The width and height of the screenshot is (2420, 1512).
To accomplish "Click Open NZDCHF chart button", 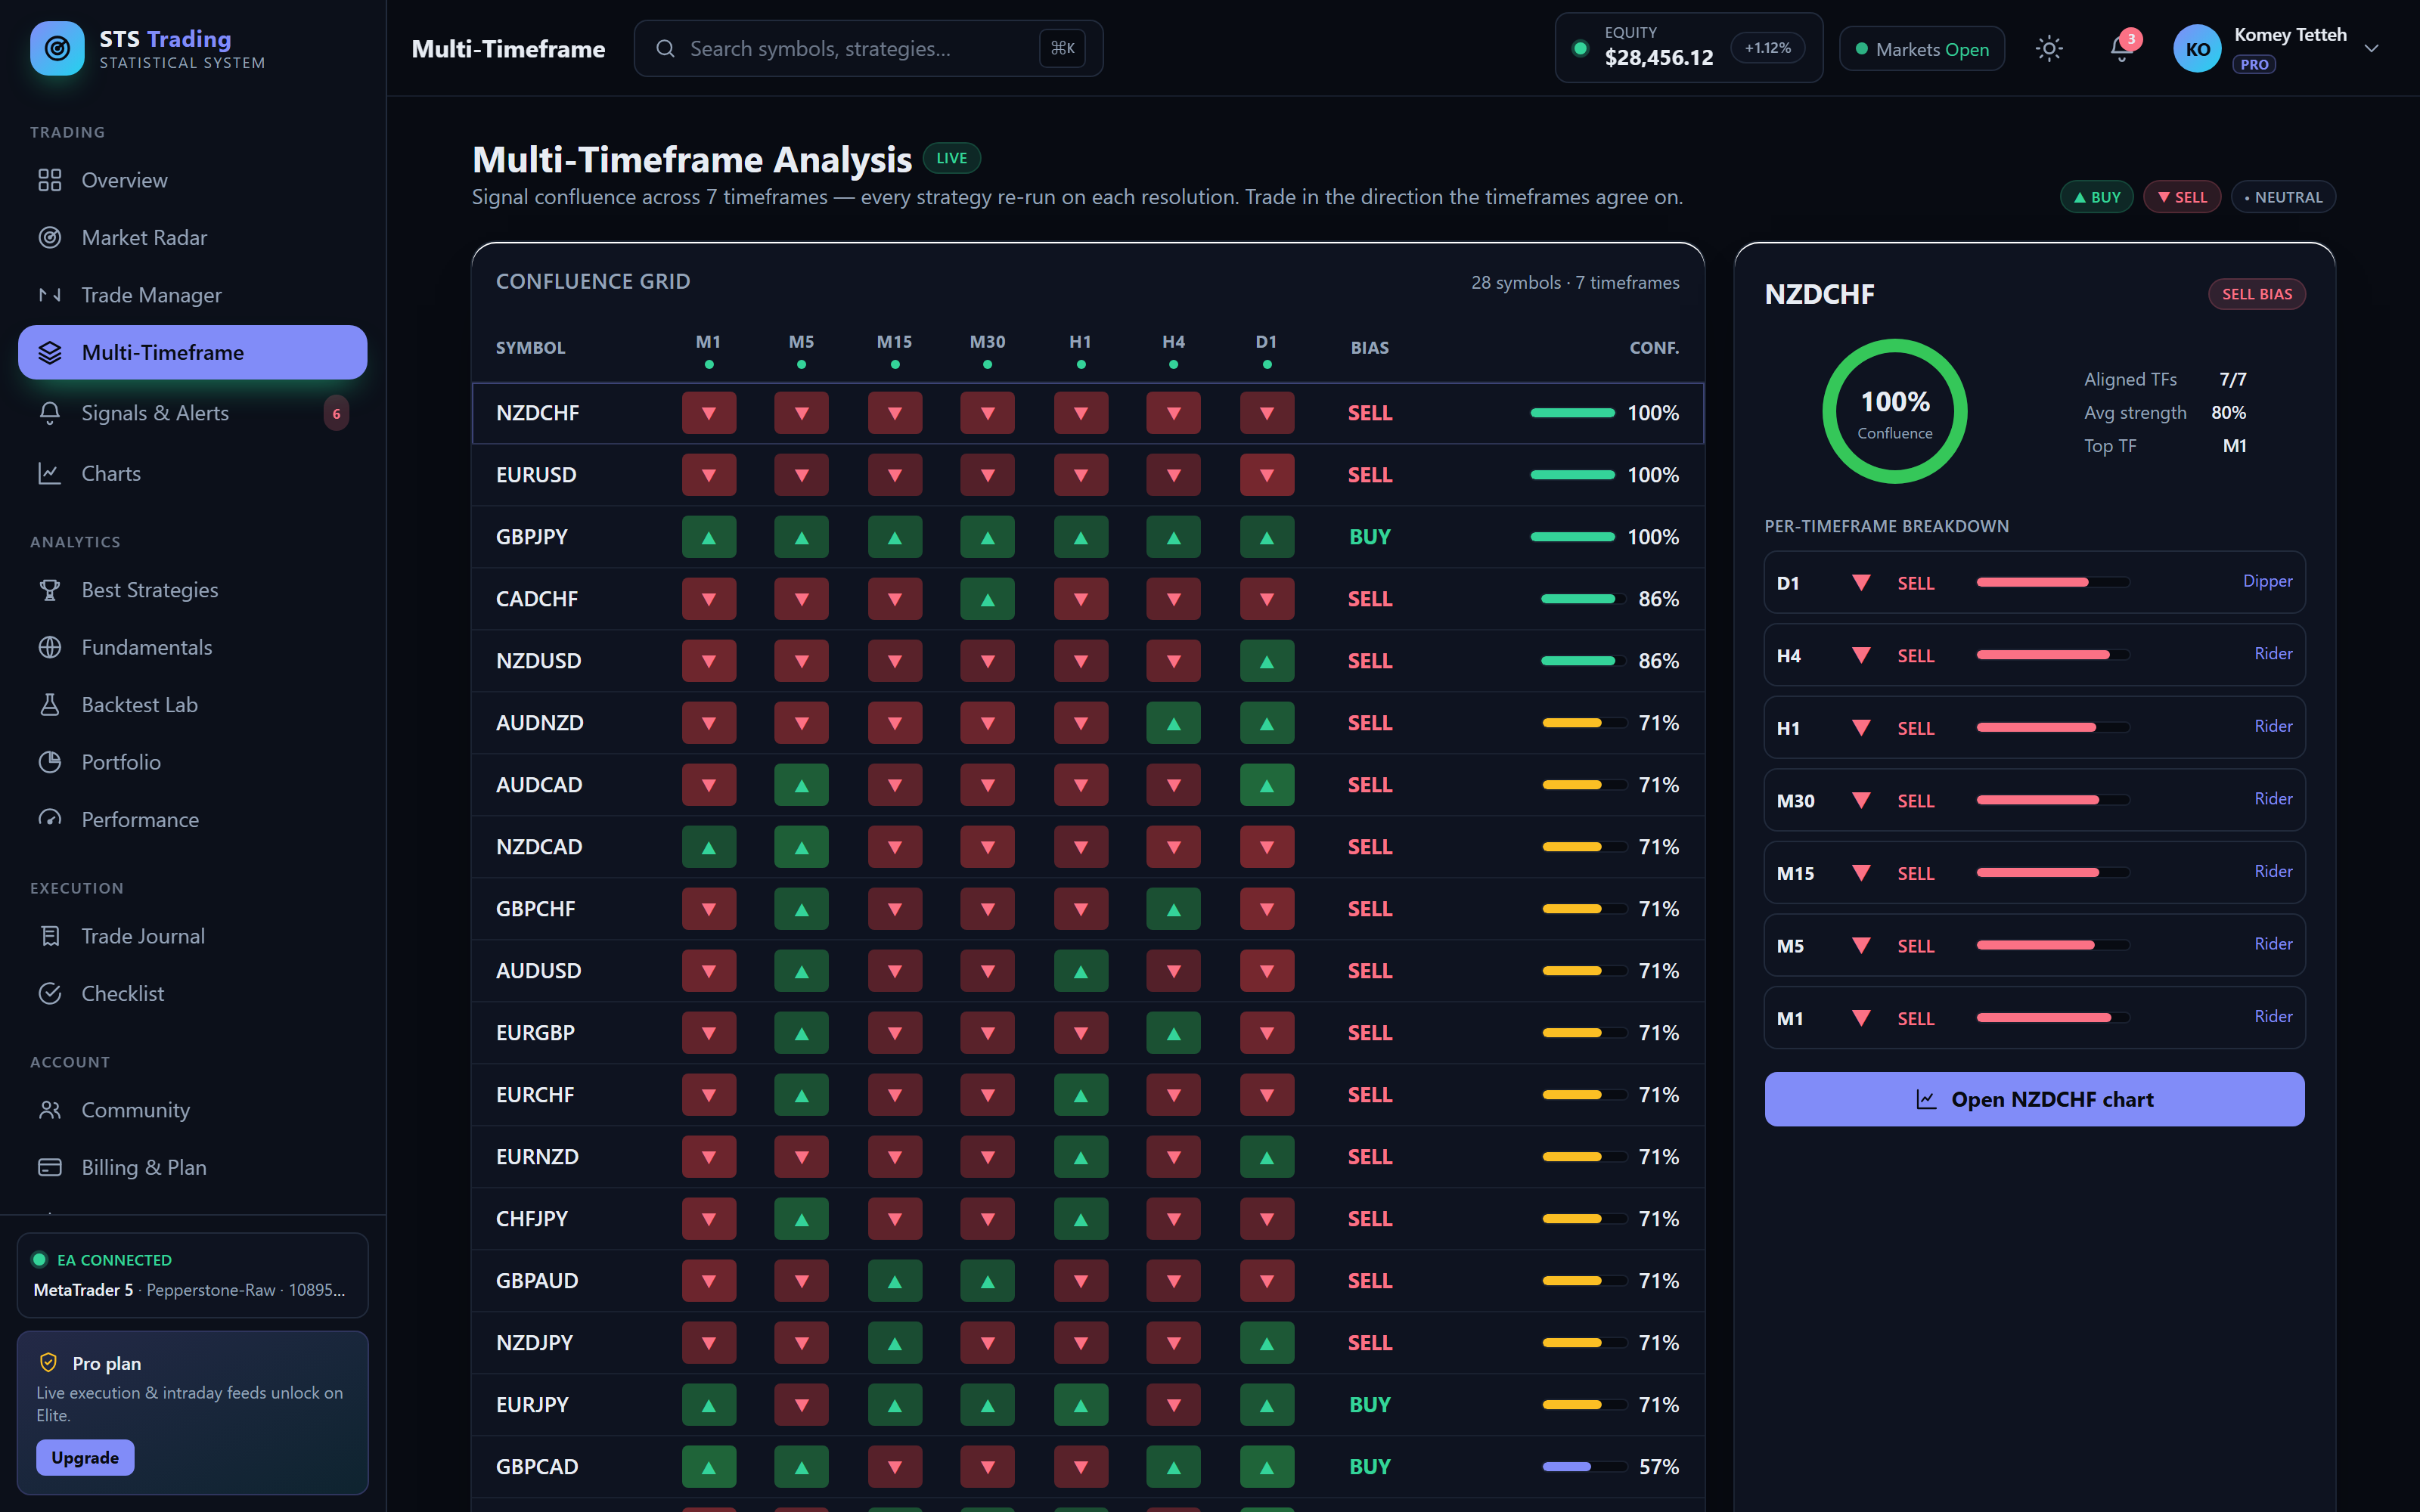I will click(2034, 1099).
